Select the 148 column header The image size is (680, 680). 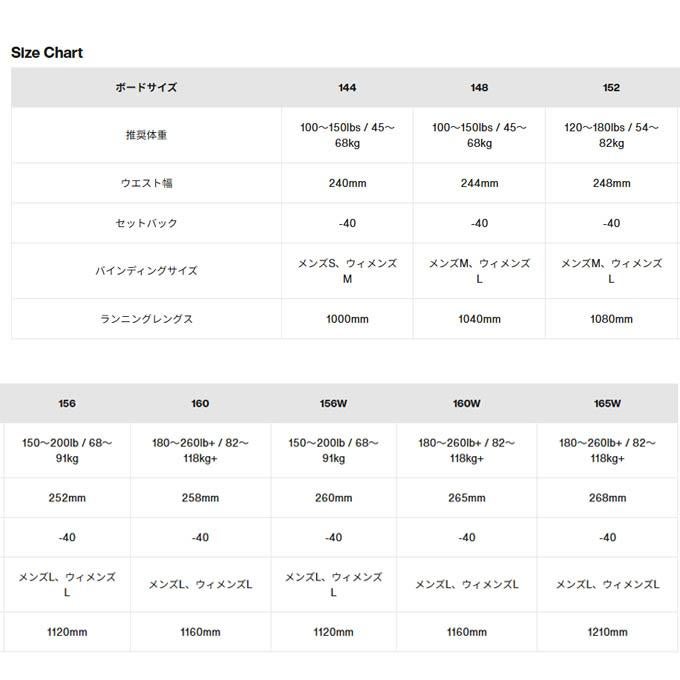tap(479, 88)
